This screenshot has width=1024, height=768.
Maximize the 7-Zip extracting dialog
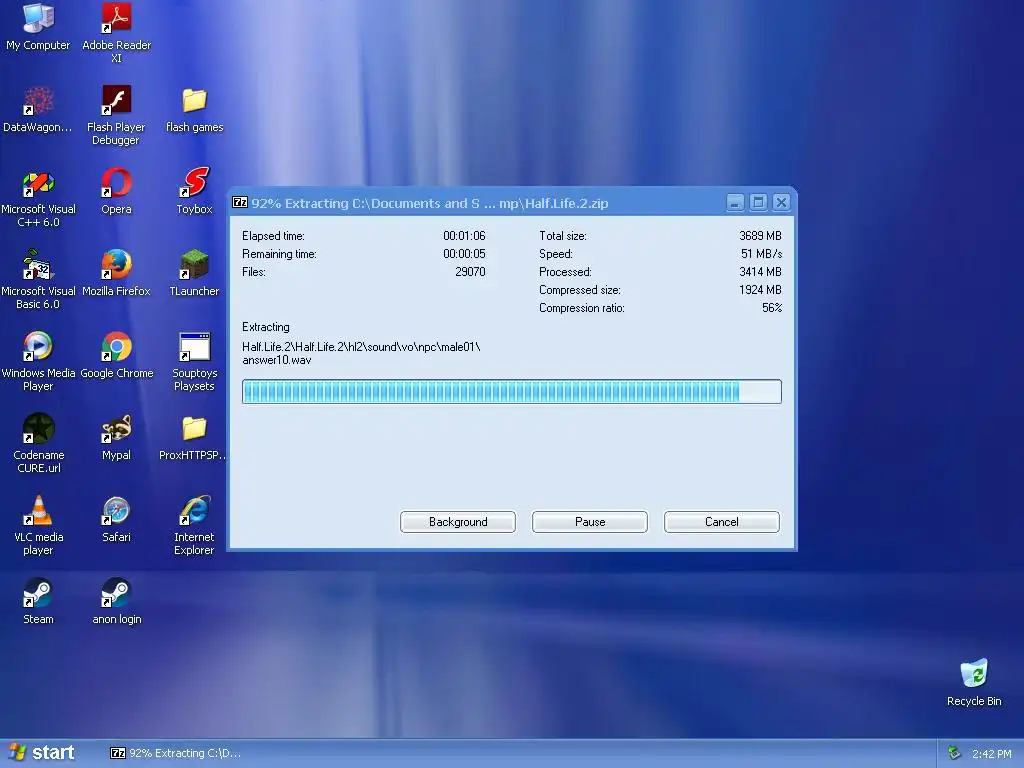(758, 202)
